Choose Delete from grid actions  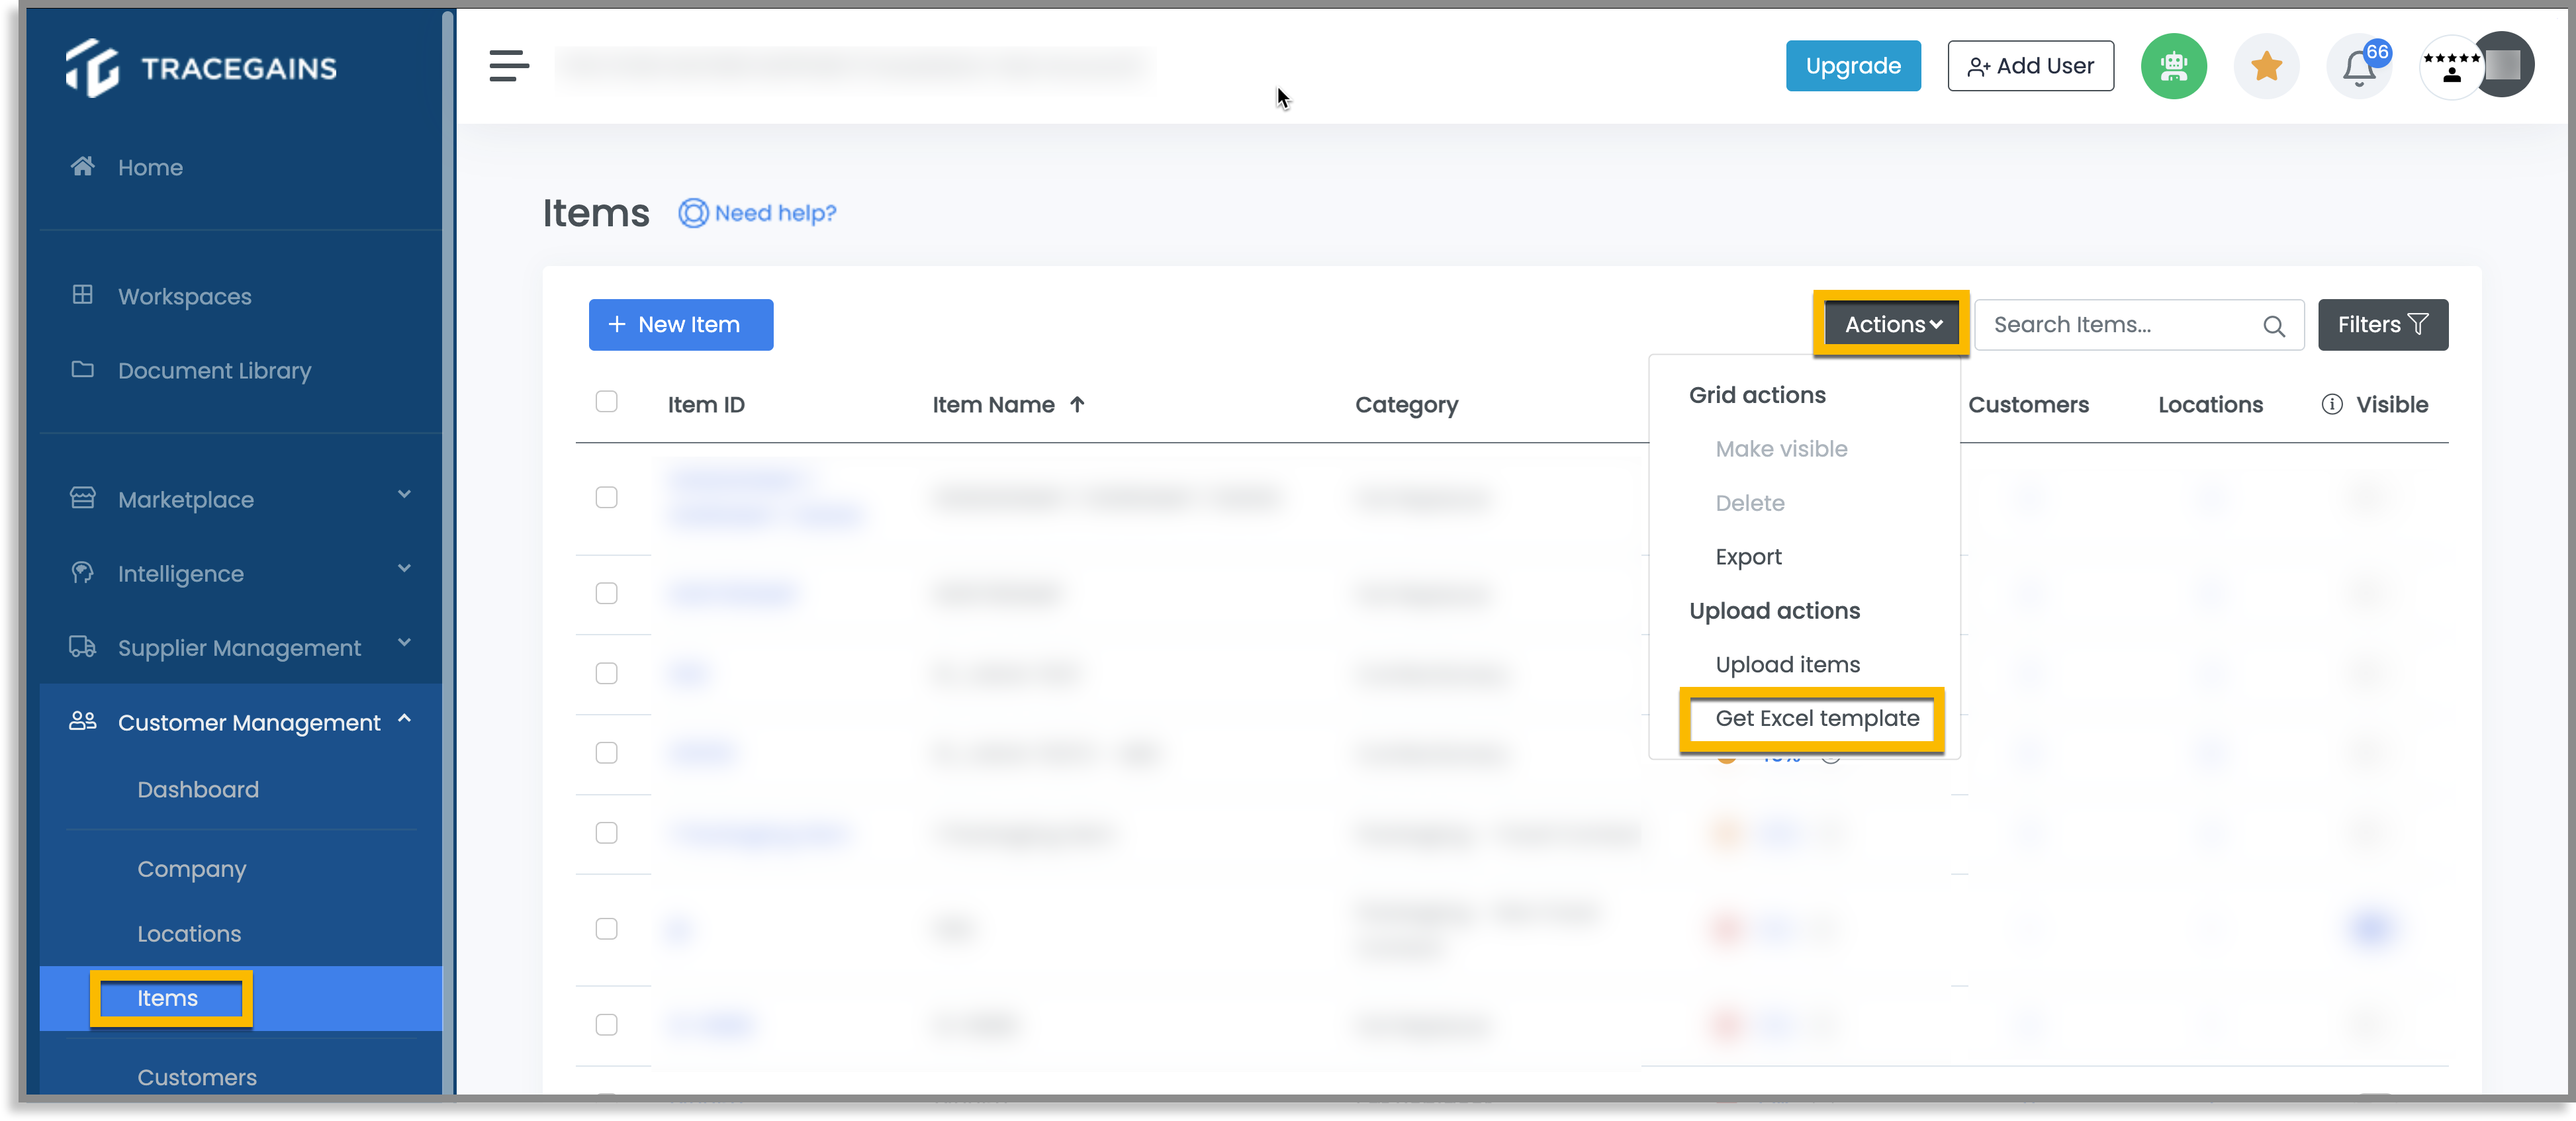coord(1749,503)
